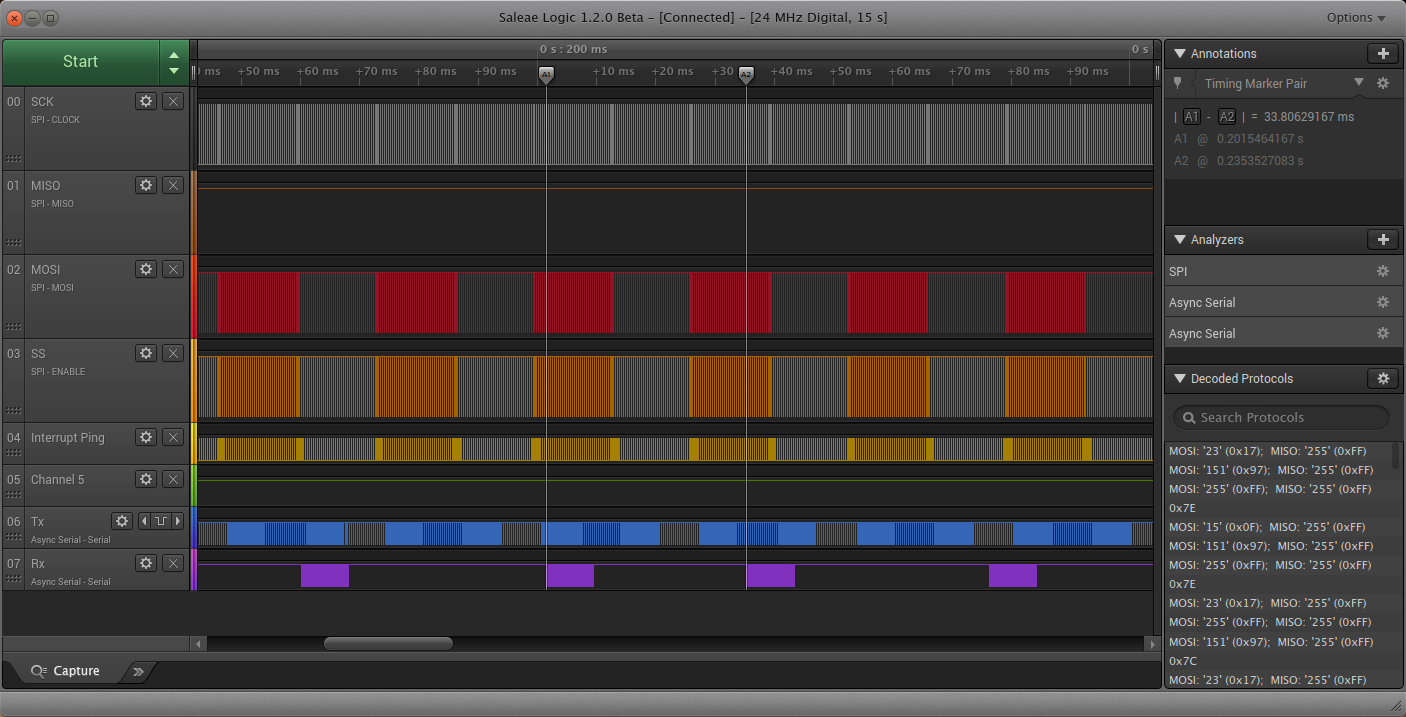This screenshot has width=1406, height=717.
Task: Click the Timing Marker Pair gear icon
Action: click(x=1383, y=84)
